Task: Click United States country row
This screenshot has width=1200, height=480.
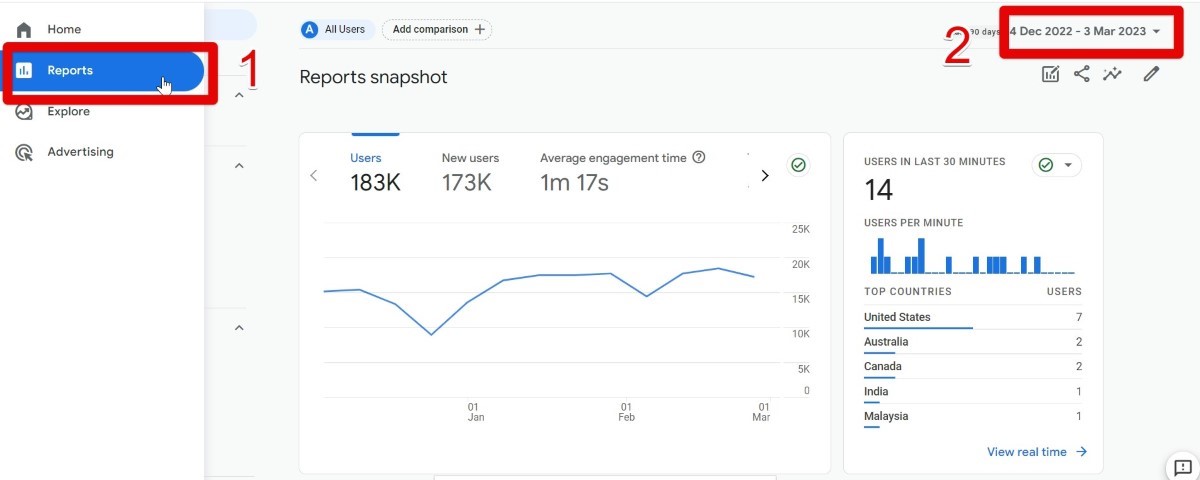Action: point(973,318)
